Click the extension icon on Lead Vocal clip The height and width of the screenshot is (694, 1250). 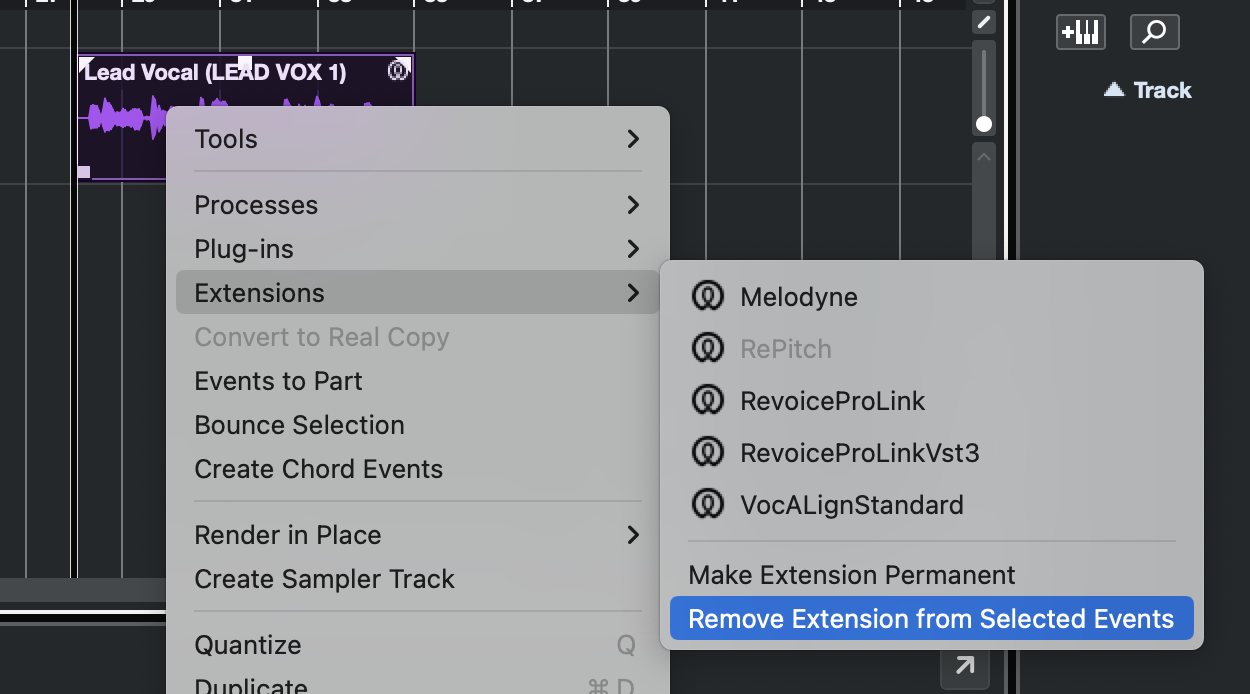[x=398, y=70]
